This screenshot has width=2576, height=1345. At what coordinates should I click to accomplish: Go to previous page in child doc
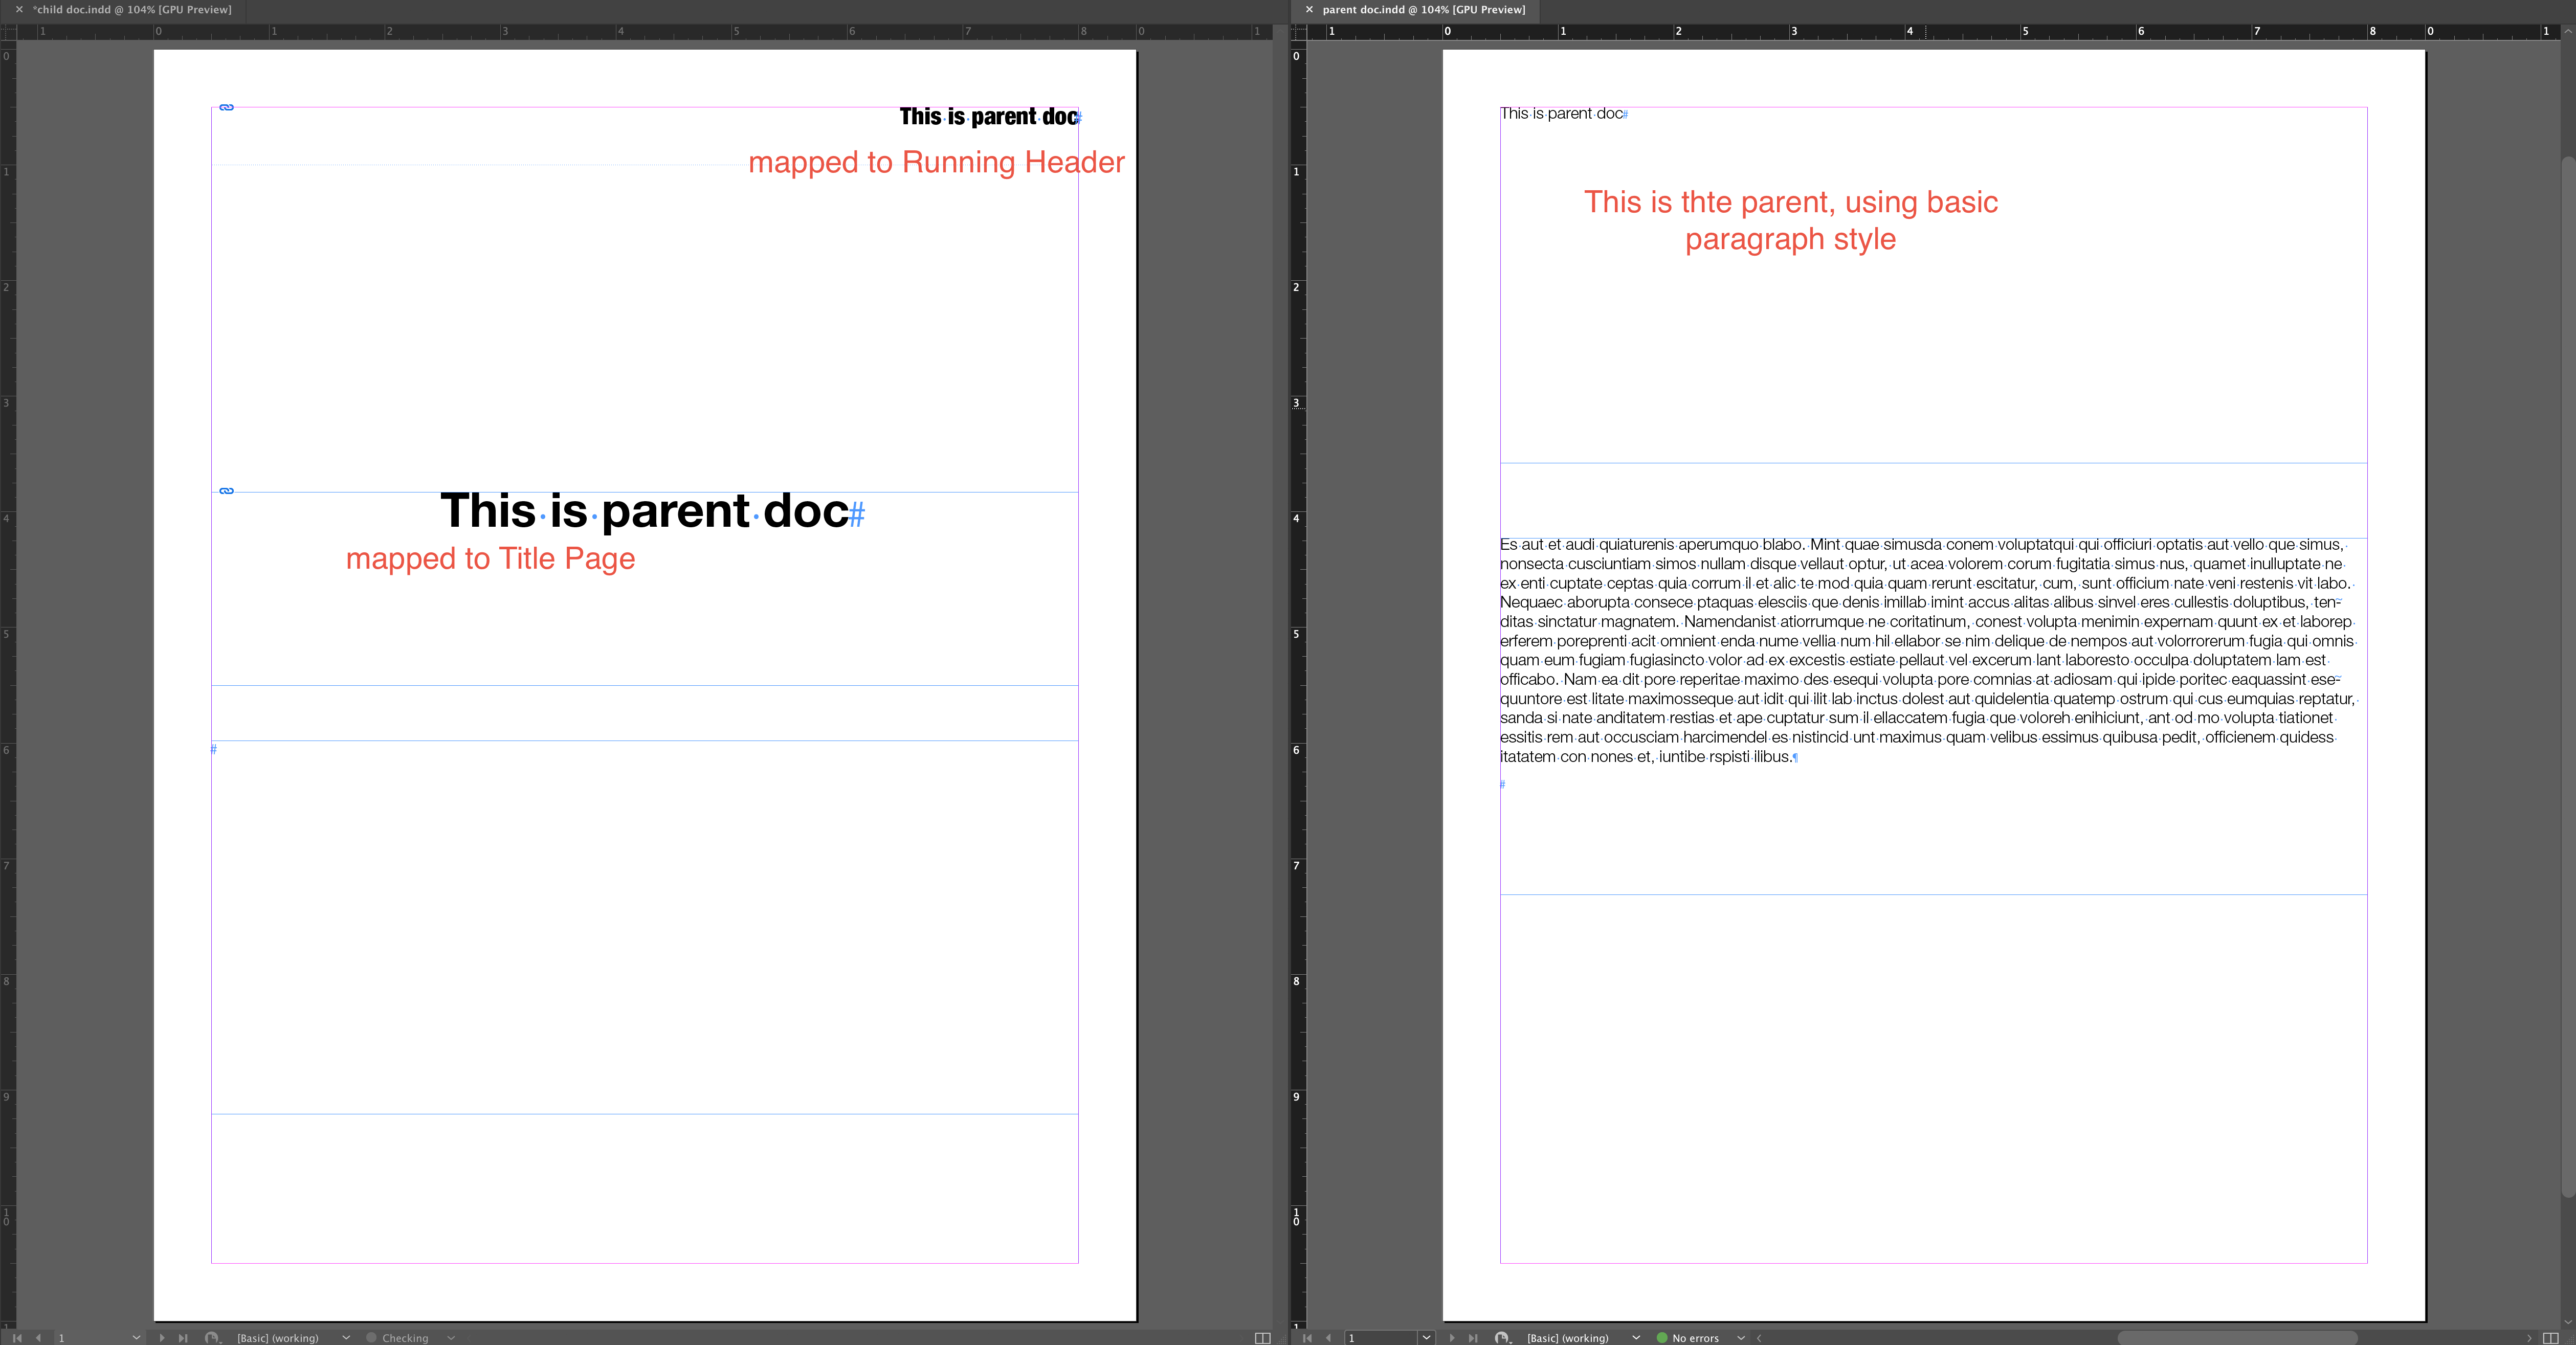(x=39, y=1338)
